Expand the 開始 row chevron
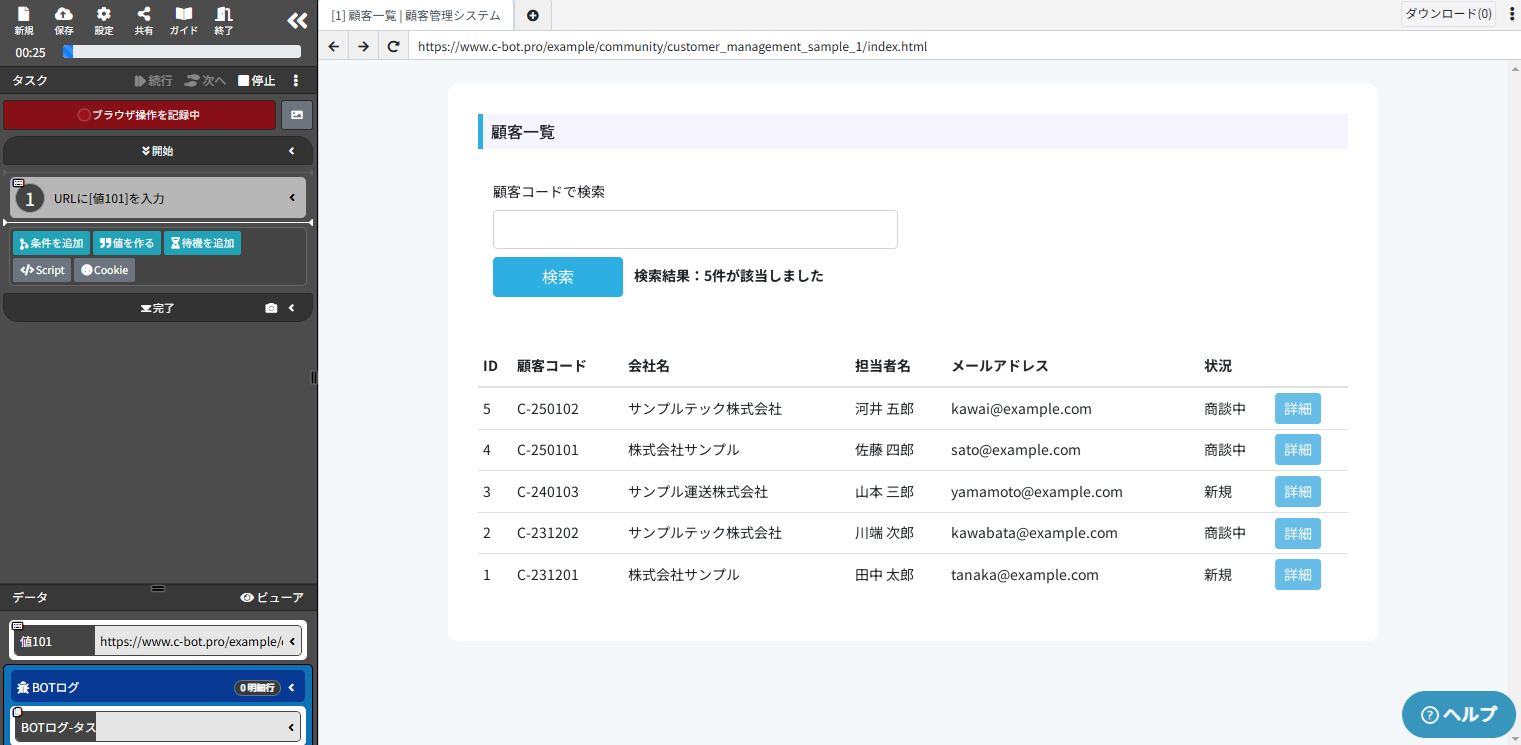 (292, 151)
